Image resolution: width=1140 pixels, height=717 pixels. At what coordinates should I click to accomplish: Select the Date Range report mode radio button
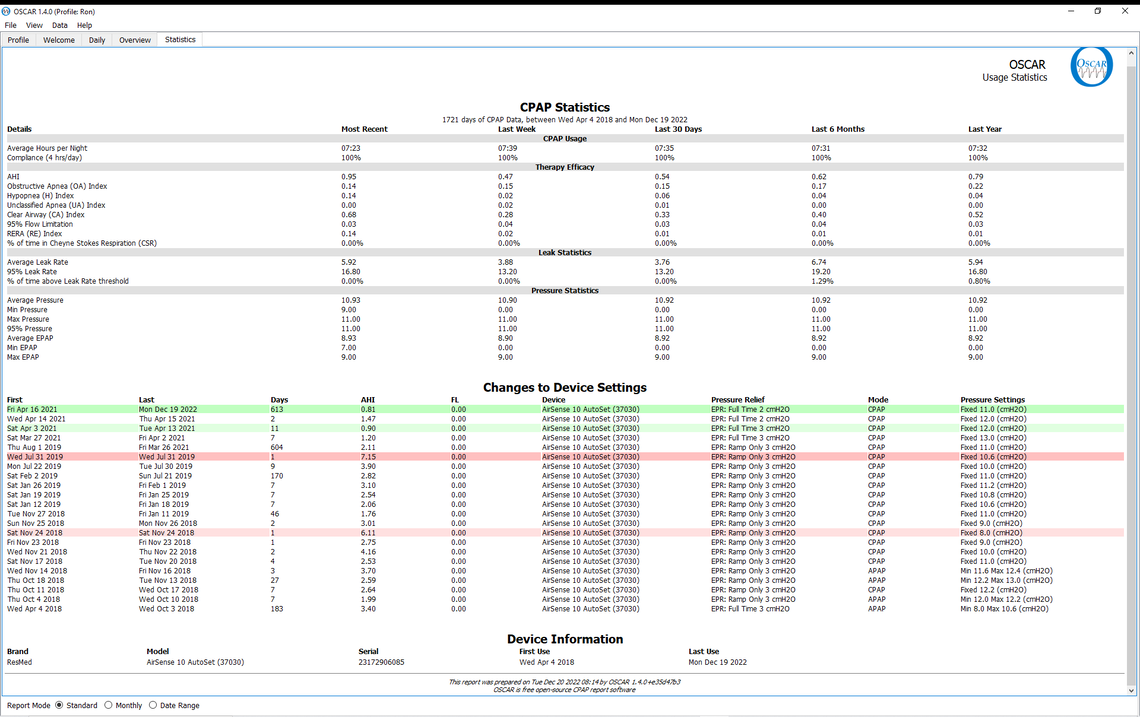tap(153, 705)
